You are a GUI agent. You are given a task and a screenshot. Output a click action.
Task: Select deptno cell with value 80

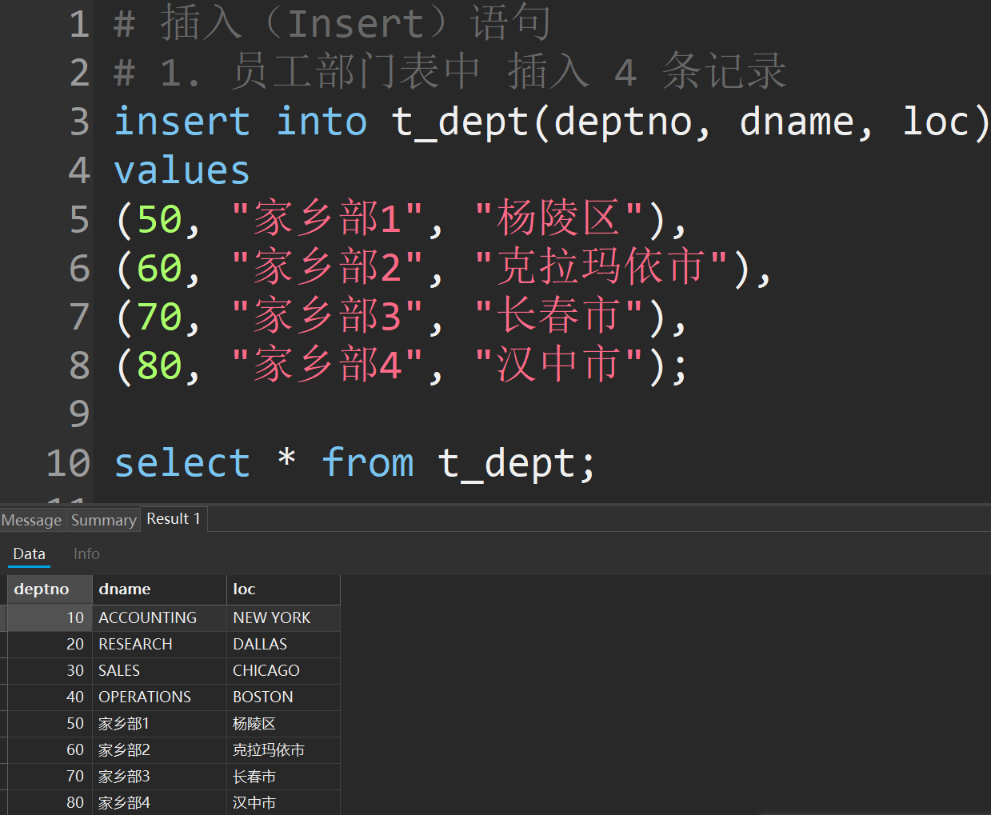50,802
